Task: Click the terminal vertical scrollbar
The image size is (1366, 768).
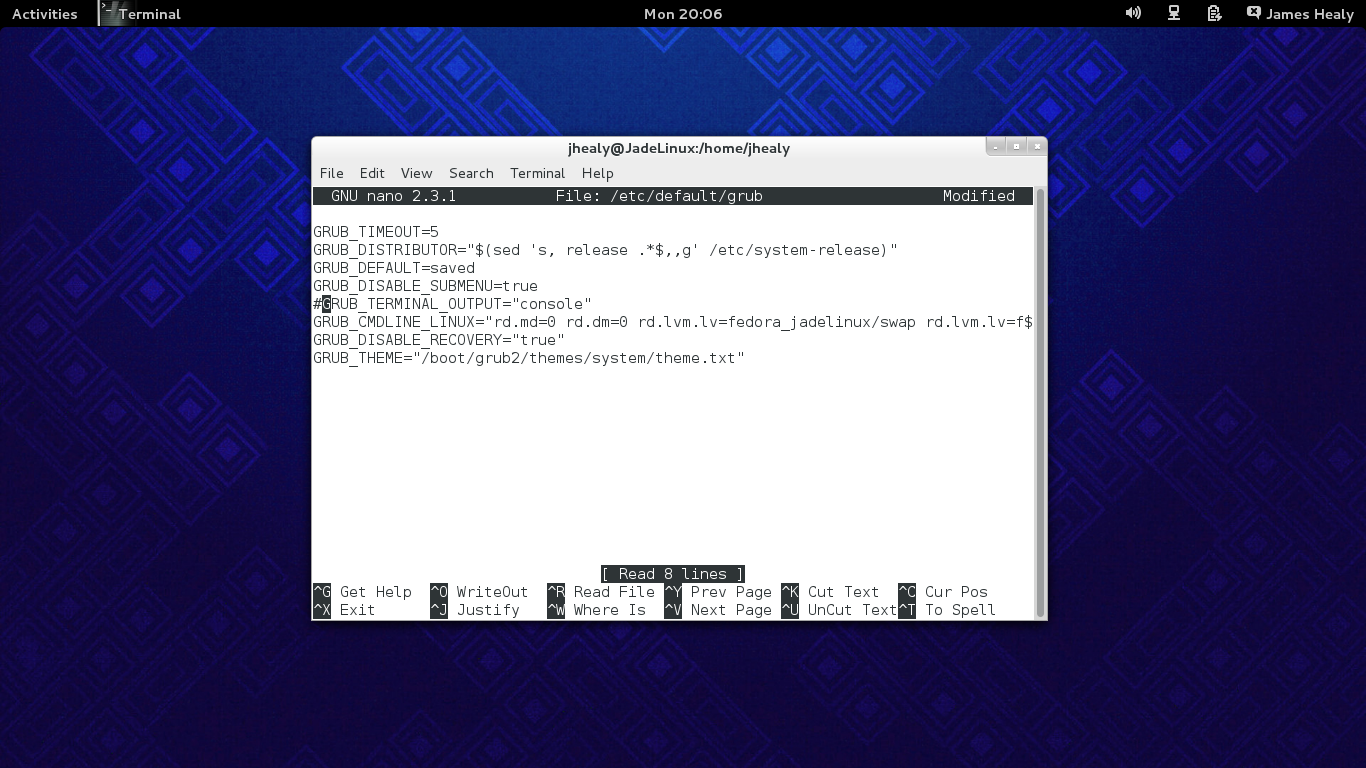Action: pos(1040,400)
